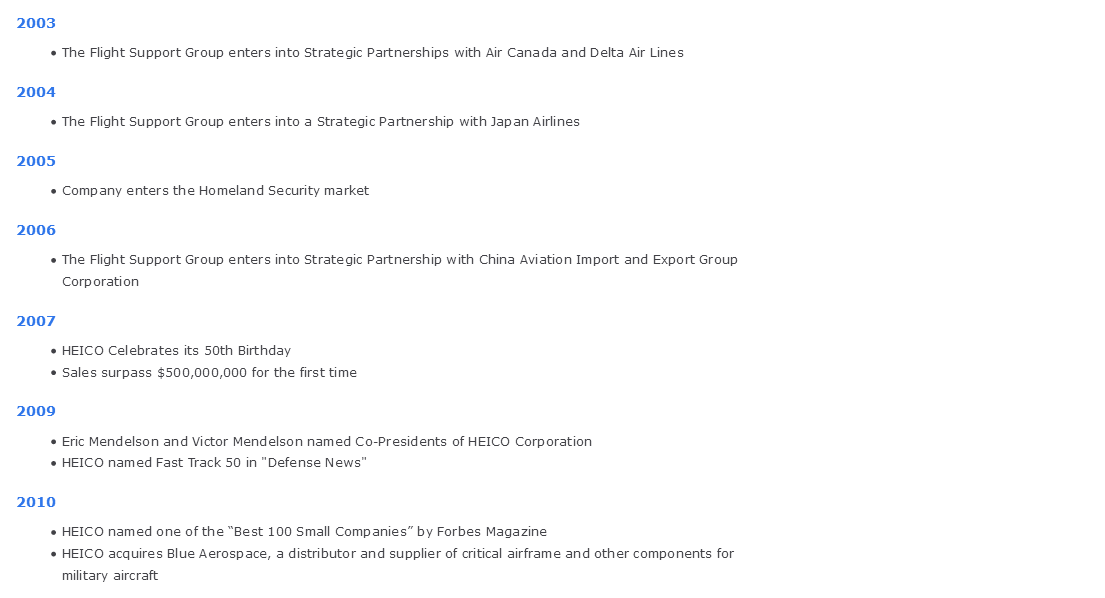Select the Air Canada and Delta partnership line
This screenshot has height=598, width=1105.
point(373,53)
